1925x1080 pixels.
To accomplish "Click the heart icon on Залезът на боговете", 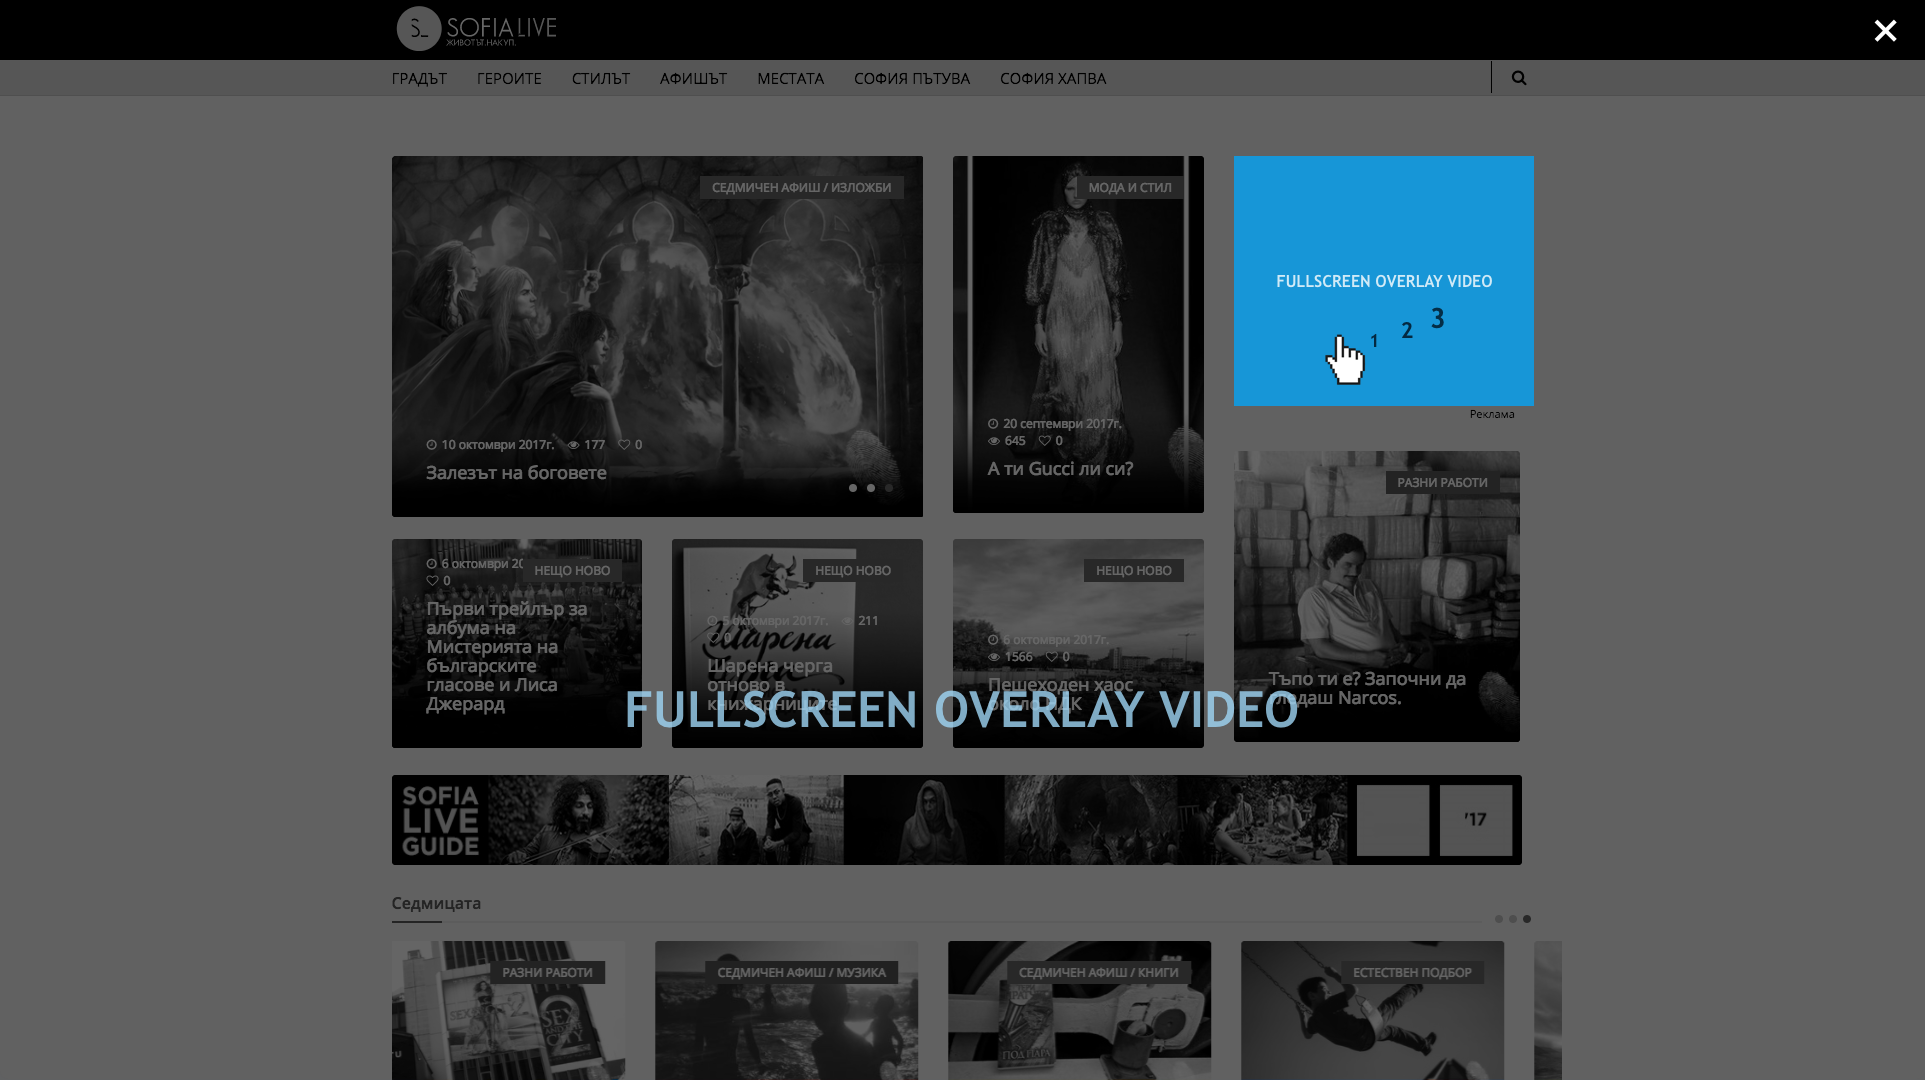I will [624, 445].
